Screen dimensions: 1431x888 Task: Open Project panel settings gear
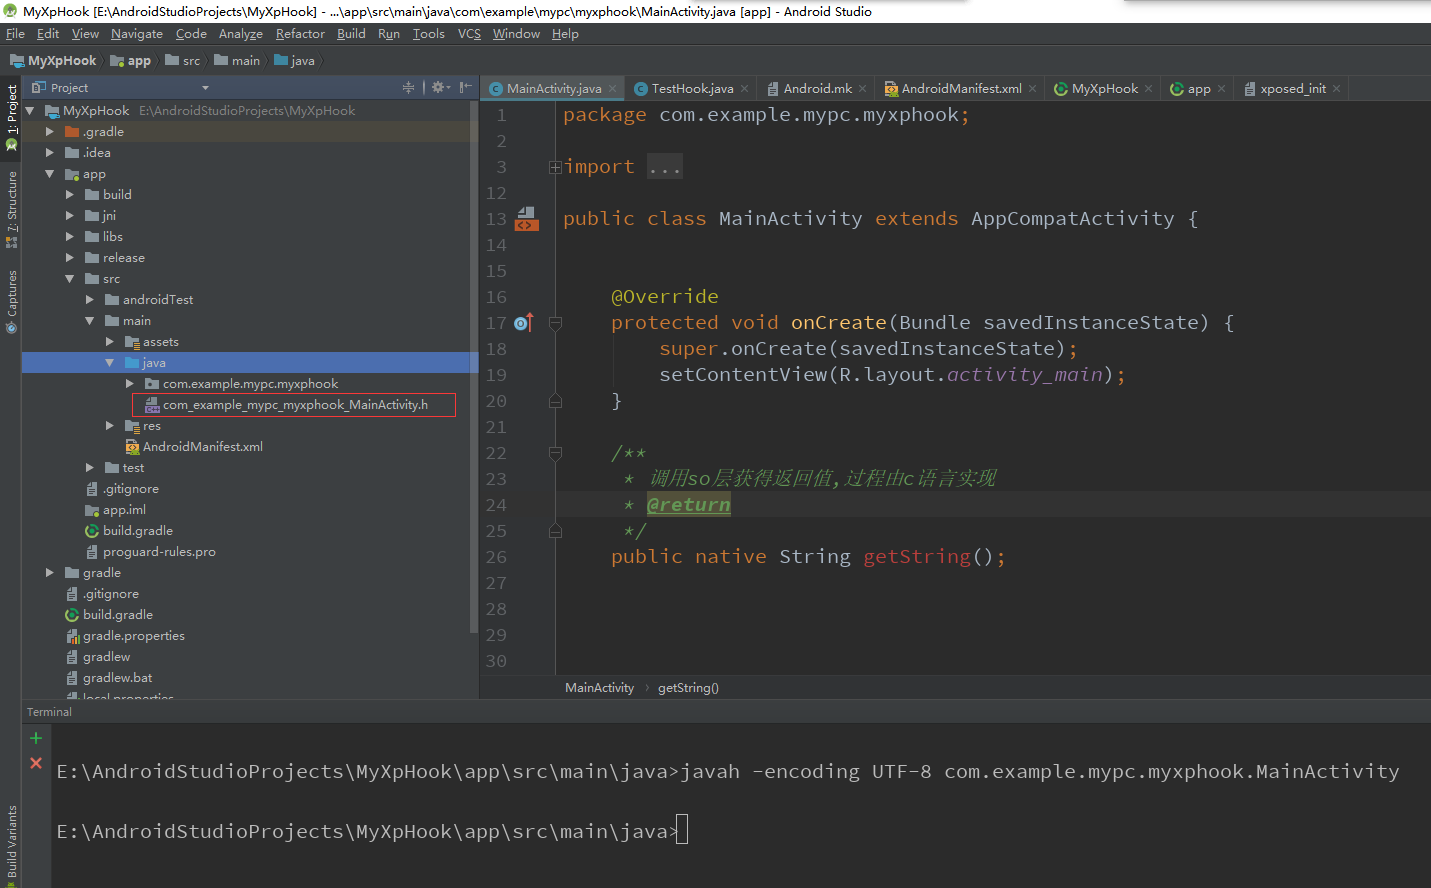click(439, 88)
